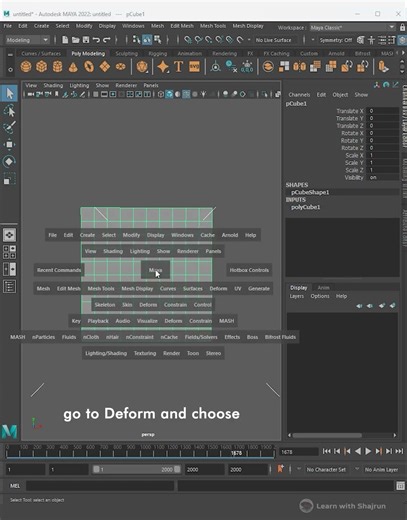Click the Maya M logo icon
Viewport: 407px width, 520px height.
point(9,431)
